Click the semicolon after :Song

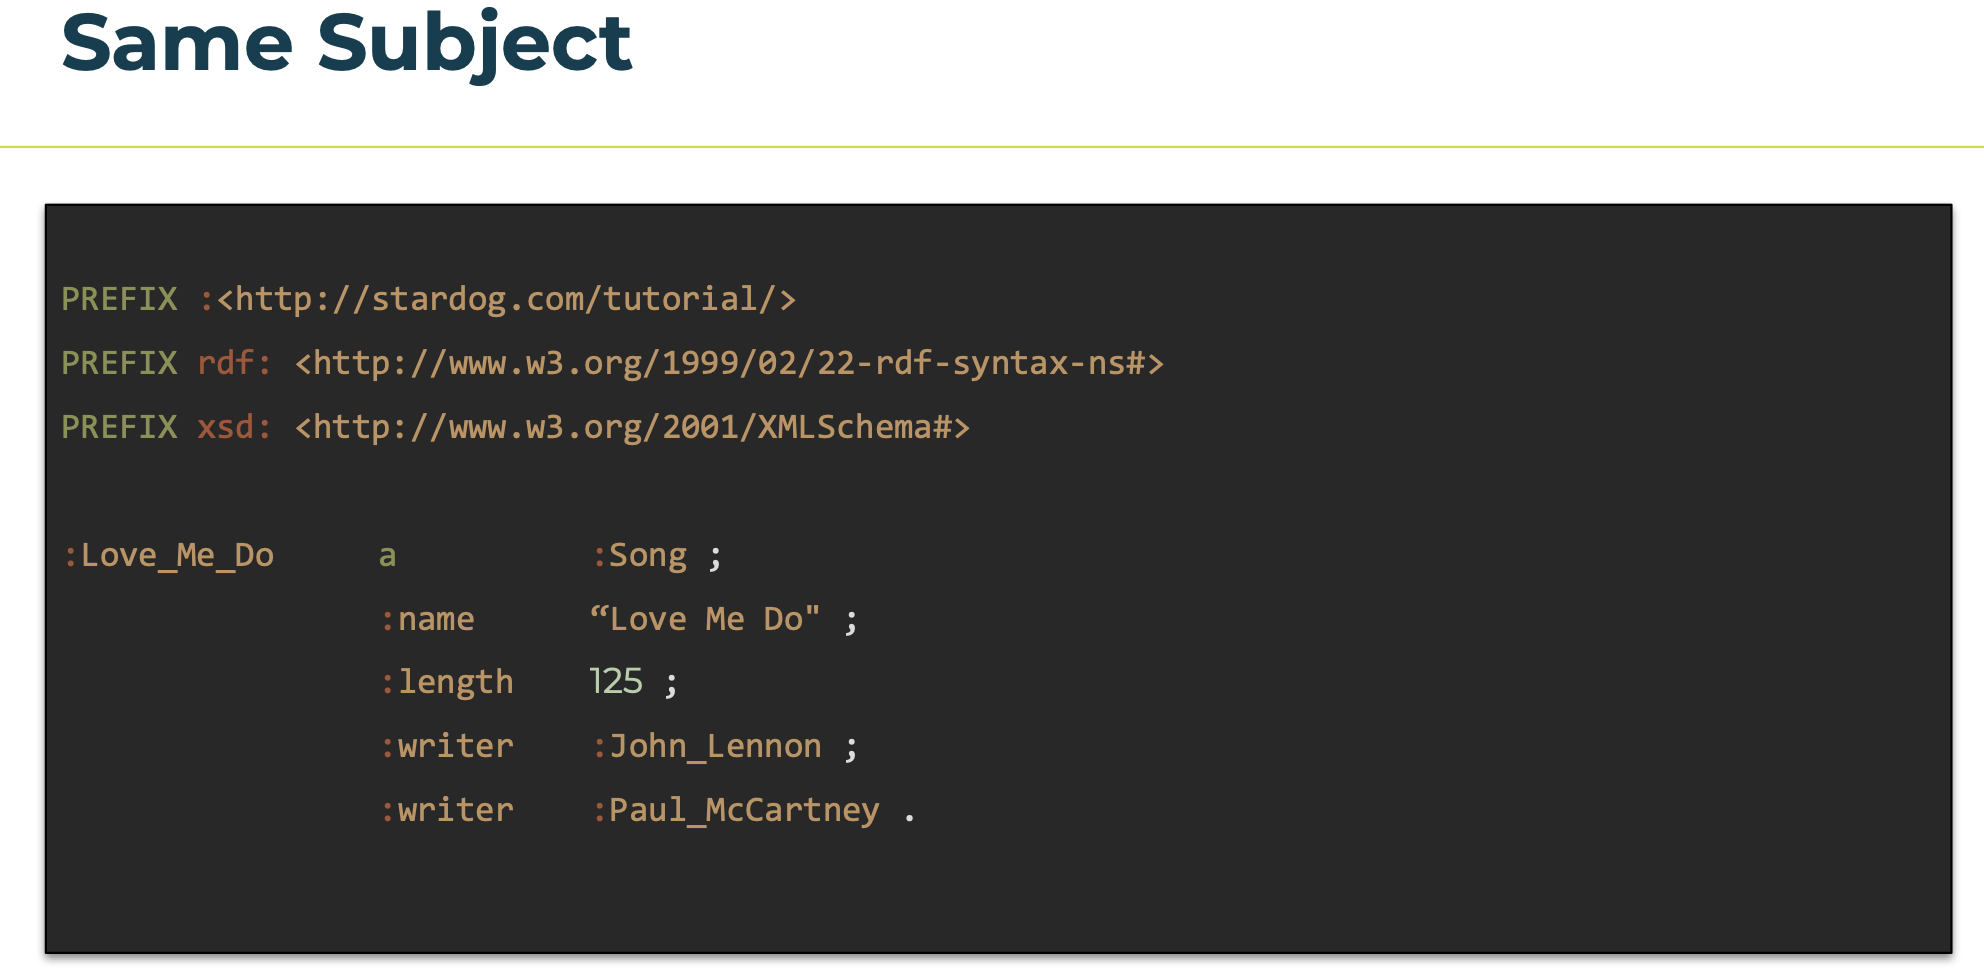715,558
